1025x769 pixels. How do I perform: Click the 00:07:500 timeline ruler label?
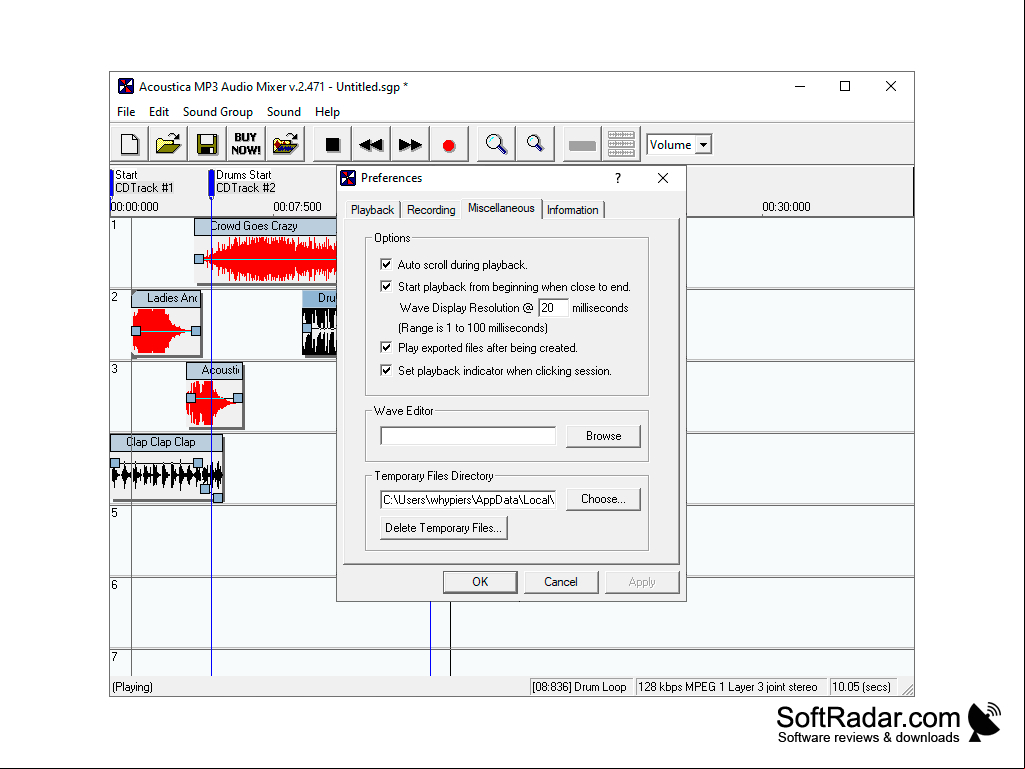pos(297,207)
